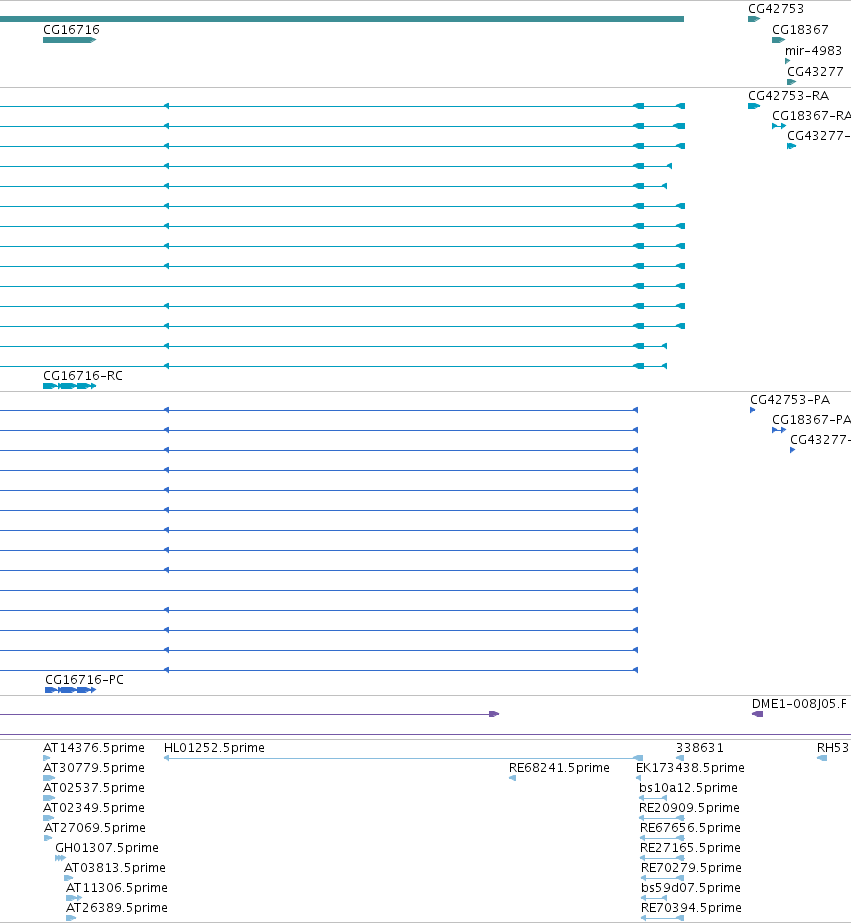The height and width of the screenshot is (923, 851).
Task: Open the bs59d07.5prime EST label
Action: 690,888
